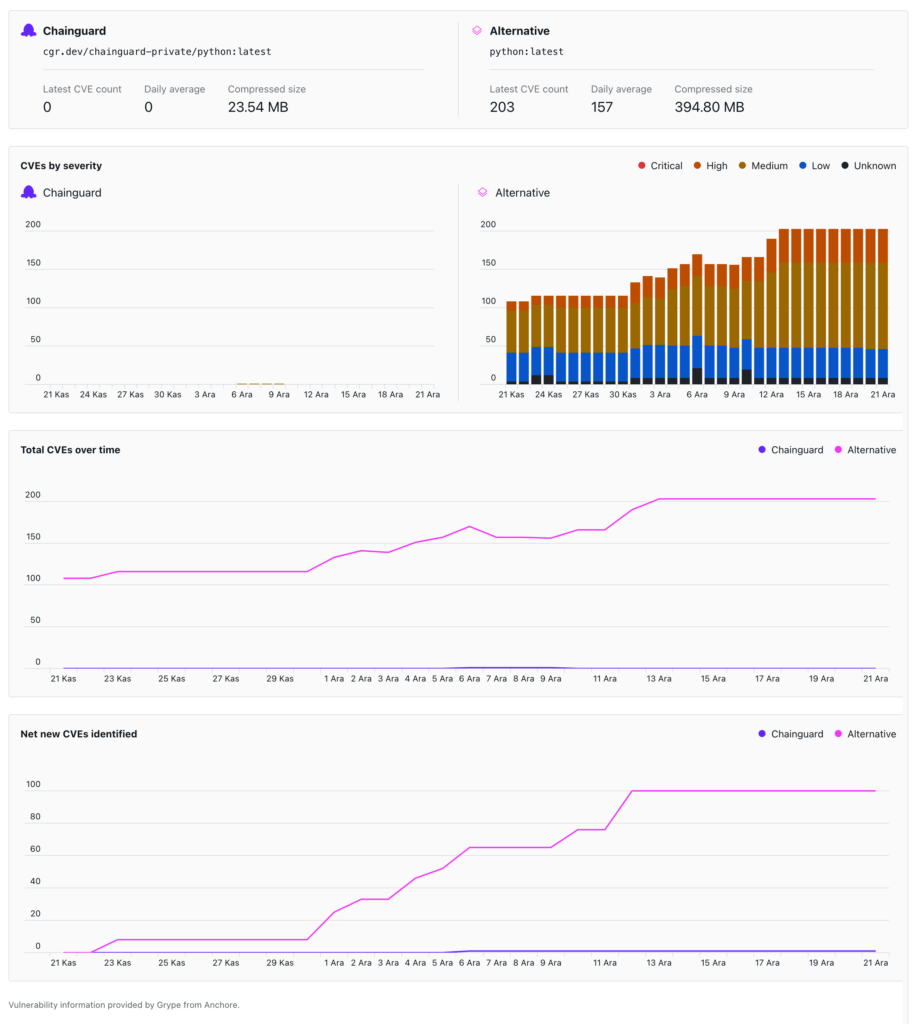Click the Chainguard octopus logo in summary header
This screenshot has width=916, height=1024.
coord(29,31)
